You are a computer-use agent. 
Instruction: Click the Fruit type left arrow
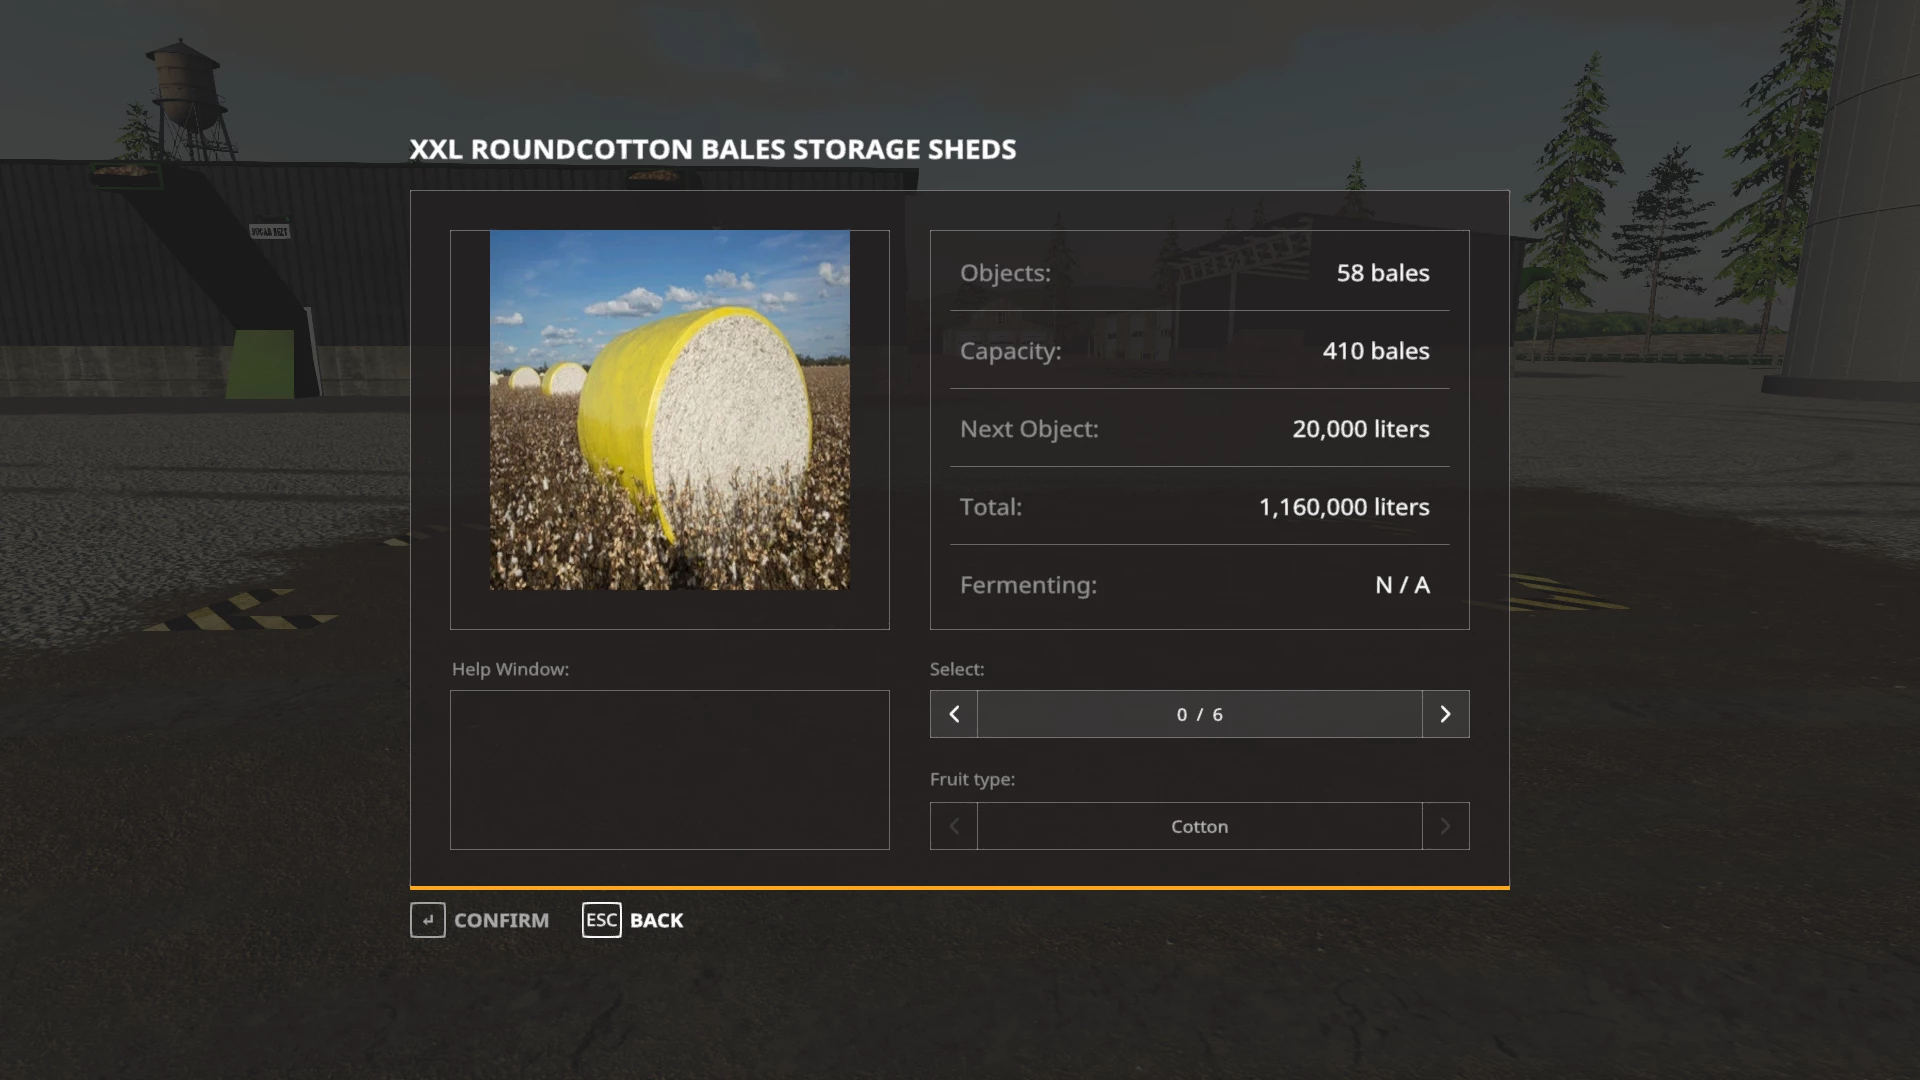tap(954, 826)
